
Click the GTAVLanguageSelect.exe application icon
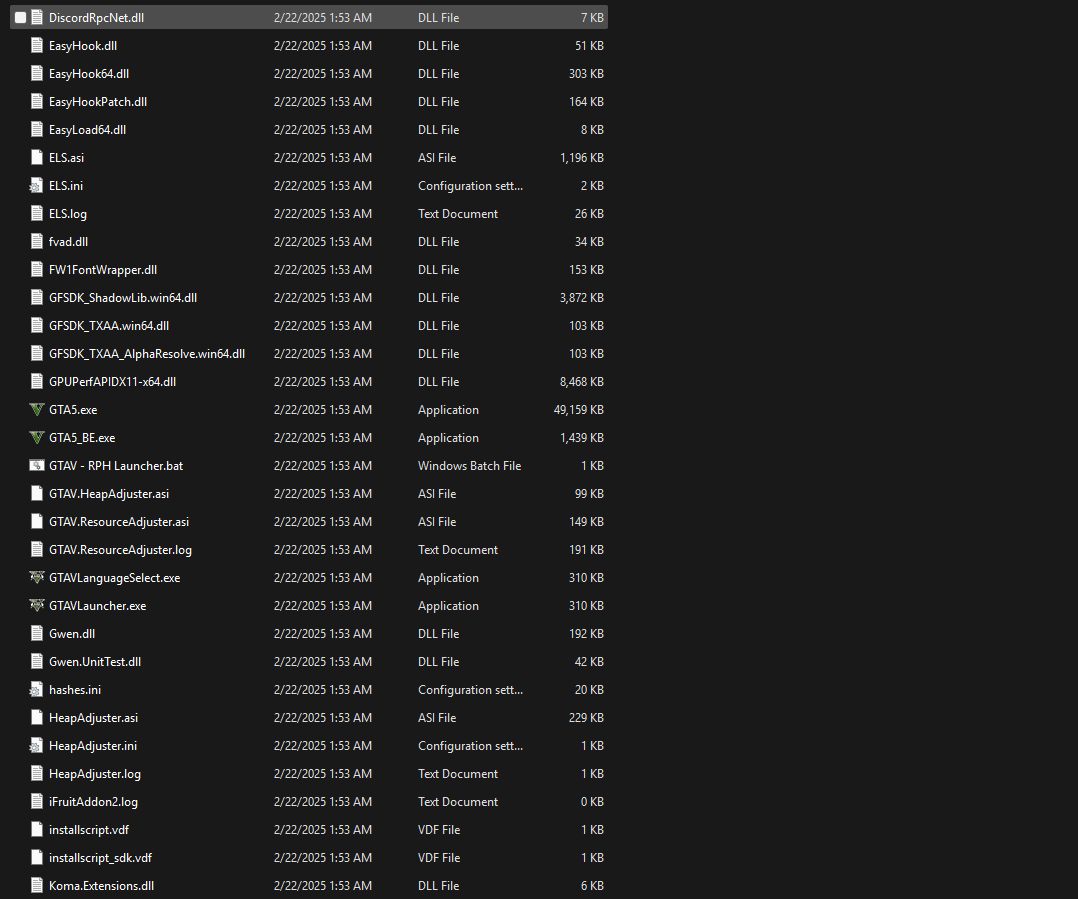37,577
